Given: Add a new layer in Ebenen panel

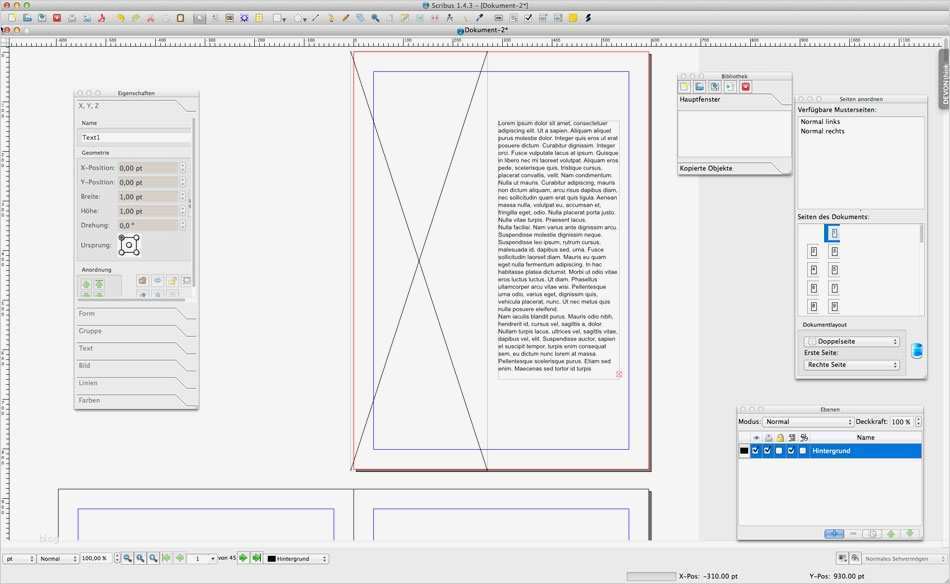Looking at the screenshot, I should tap(834, 534).
